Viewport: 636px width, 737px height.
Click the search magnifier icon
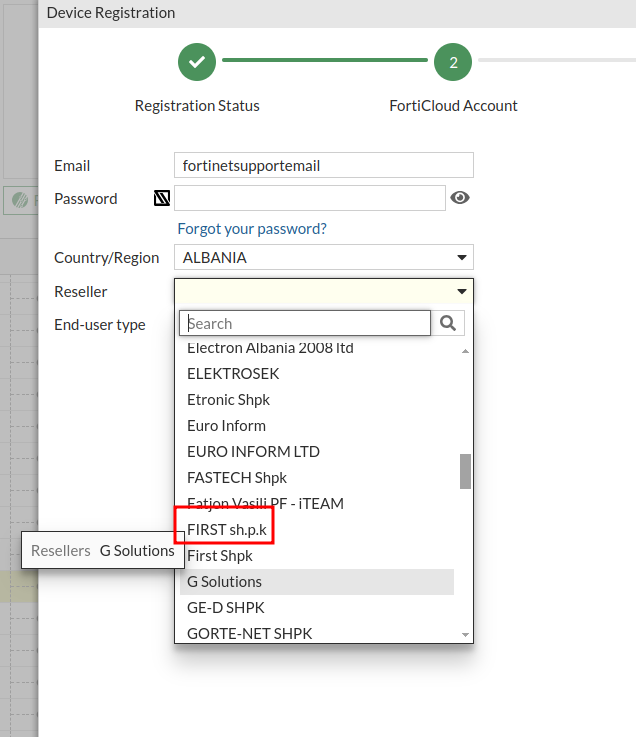[448, 323]
